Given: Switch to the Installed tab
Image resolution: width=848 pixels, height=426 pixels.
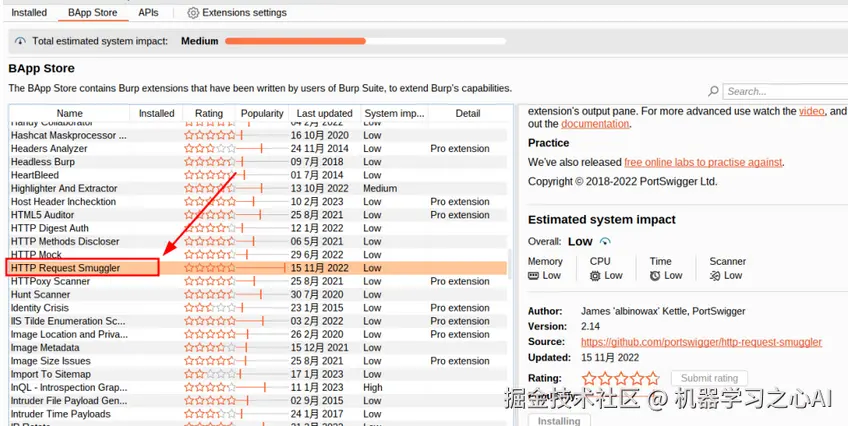Looking at the screenshot, I should point(29,12).
